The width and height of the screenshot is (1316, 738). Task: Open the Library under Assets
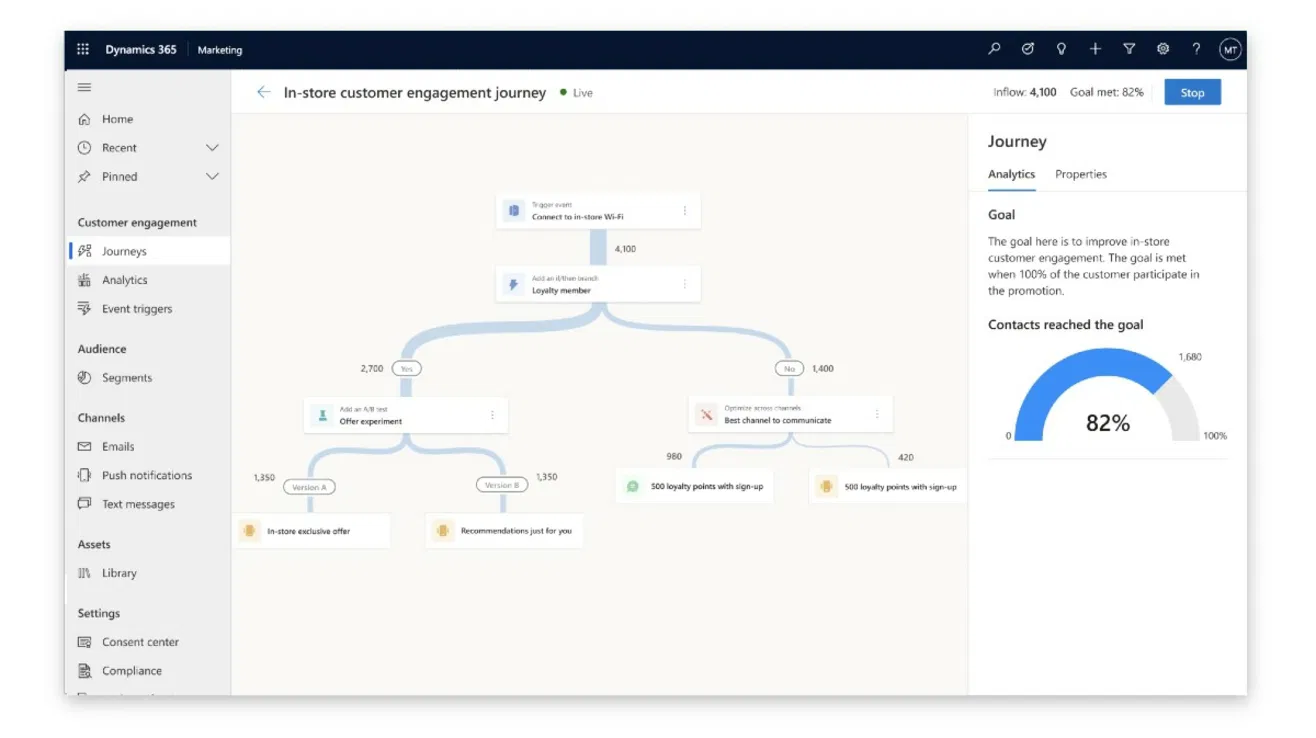click(x=119, y=574)
